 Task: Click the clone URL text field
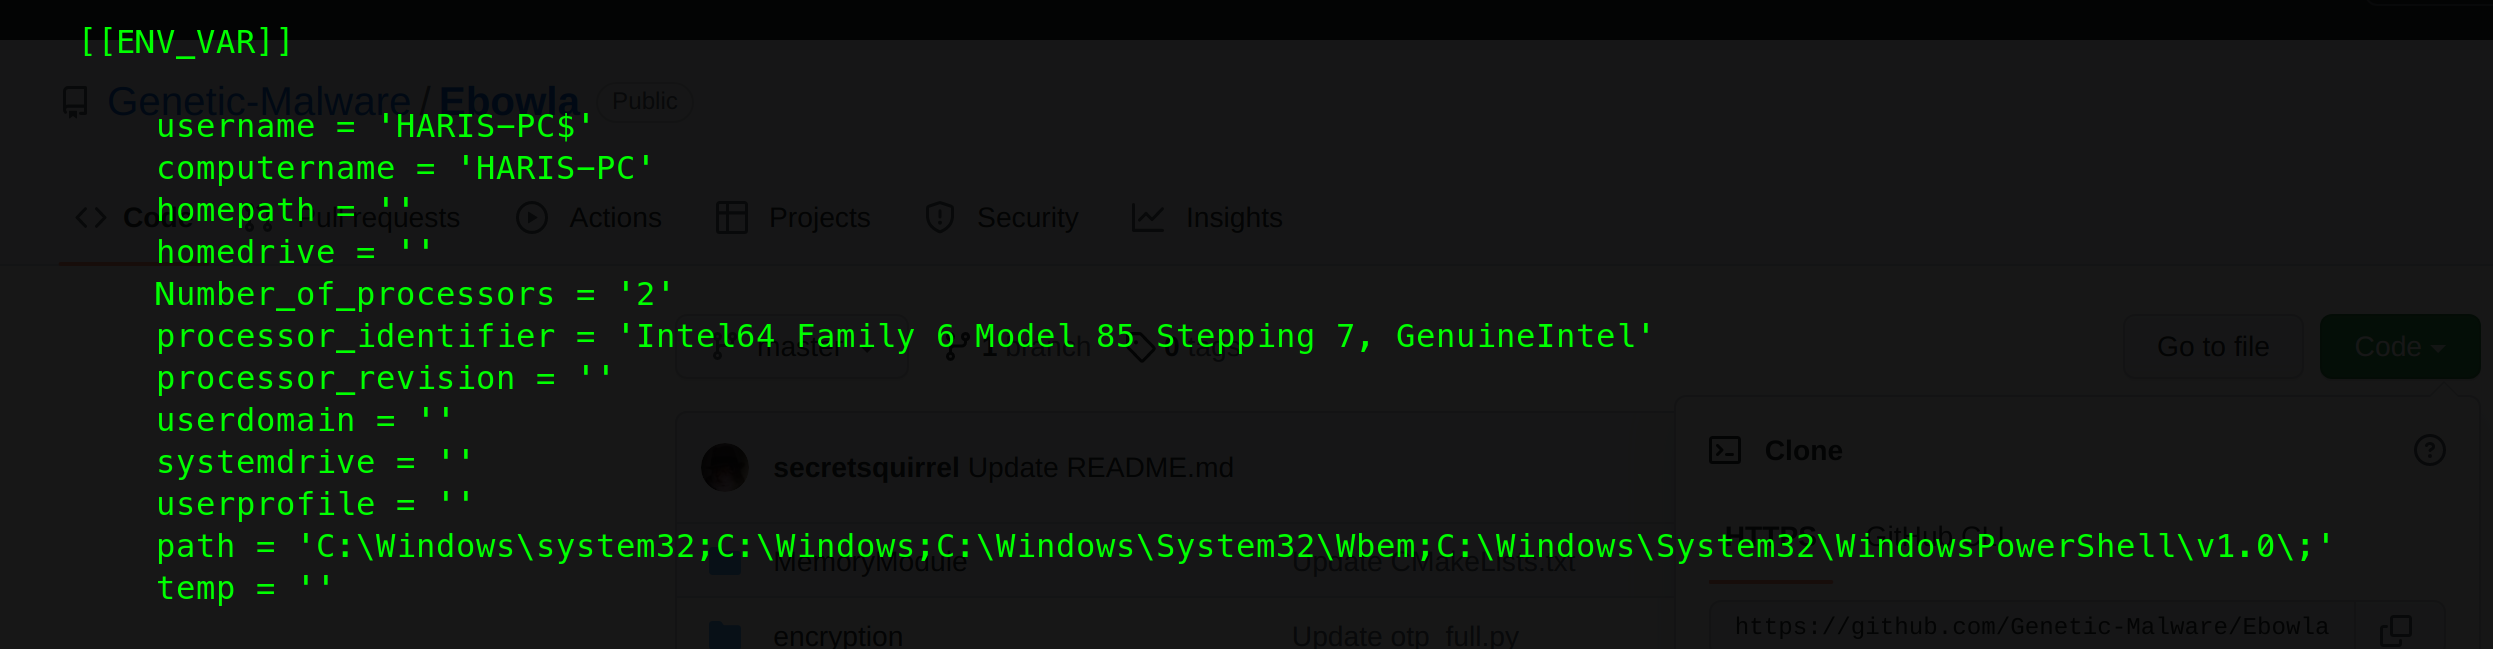[x=2030, y=627]
